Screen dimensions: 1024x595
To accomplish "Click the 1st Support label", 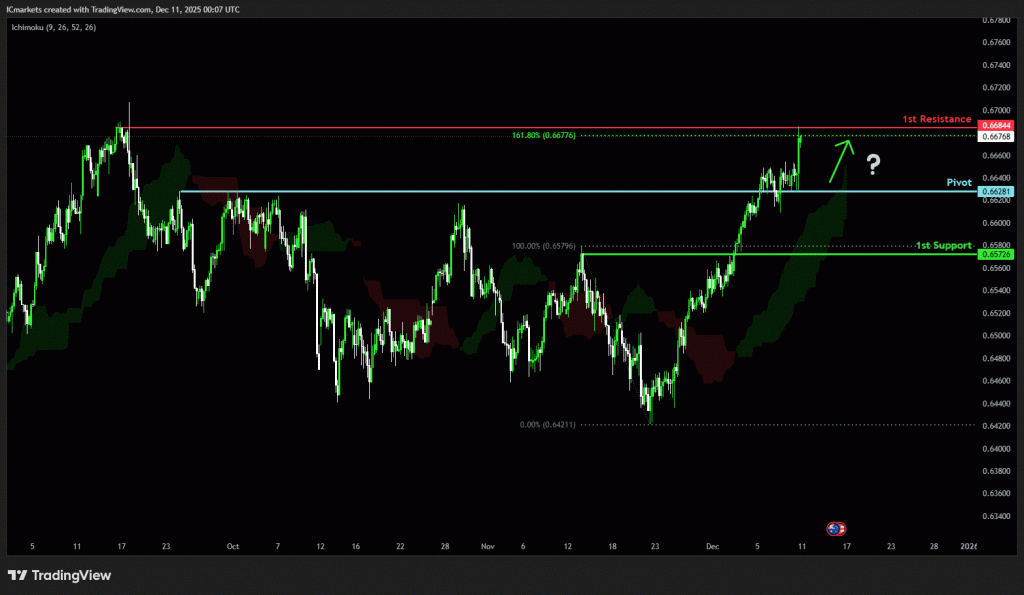I will 943,245.
